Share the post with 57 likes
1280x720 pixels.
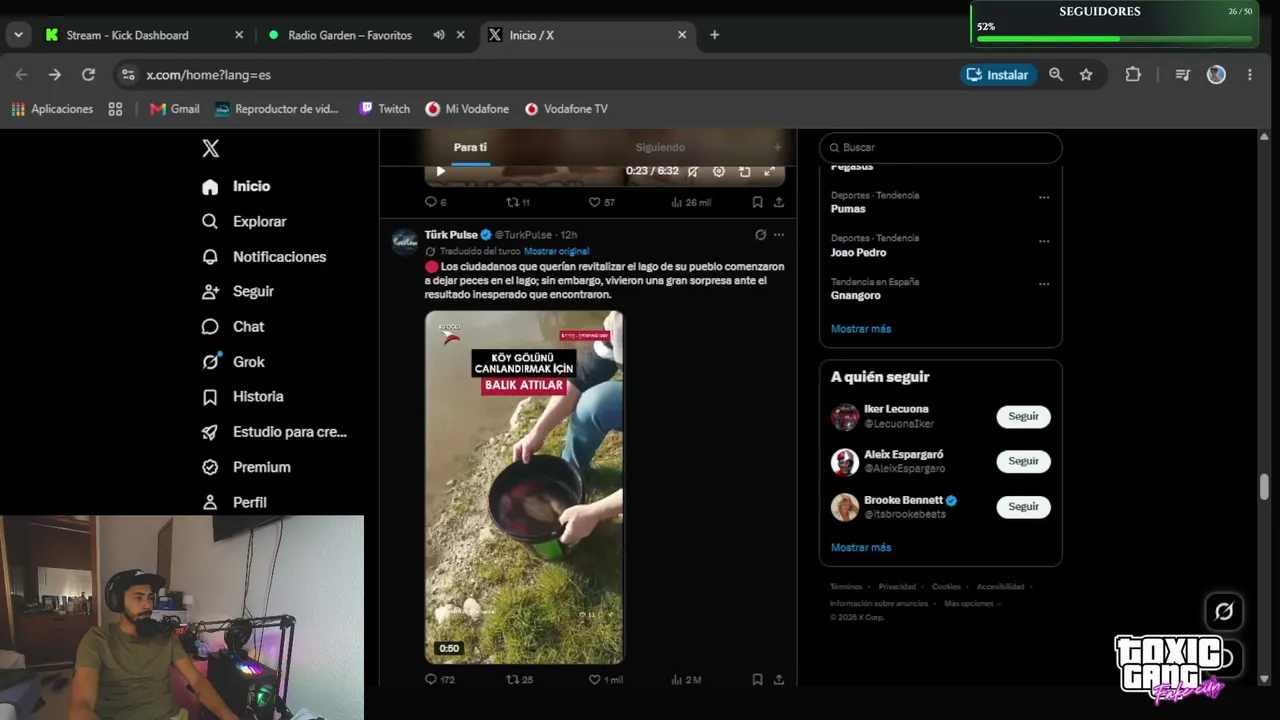click(x=779, y=202)
